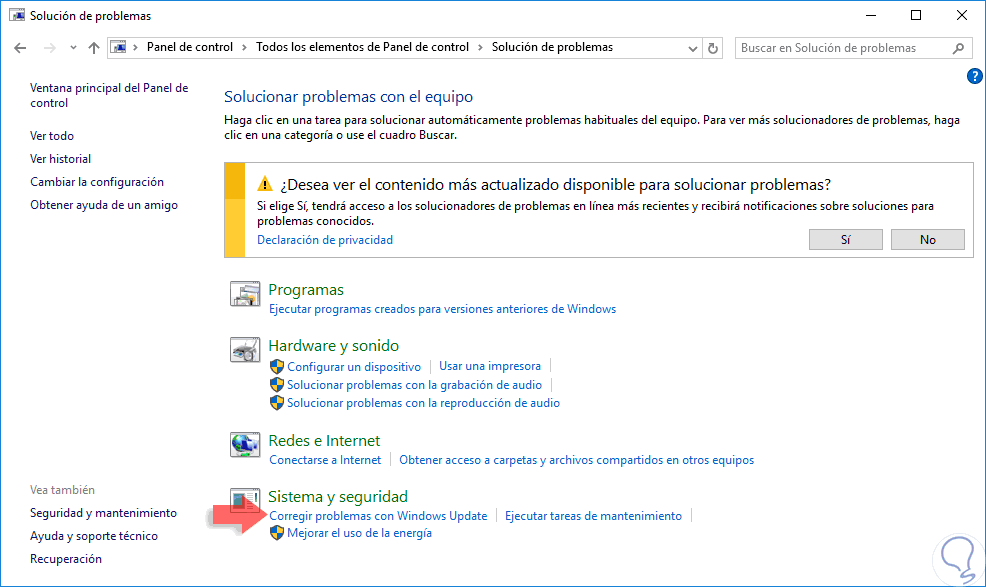986x587 pixels.
Task: Go back with the back arrow
Action: [x=20, y=48]
